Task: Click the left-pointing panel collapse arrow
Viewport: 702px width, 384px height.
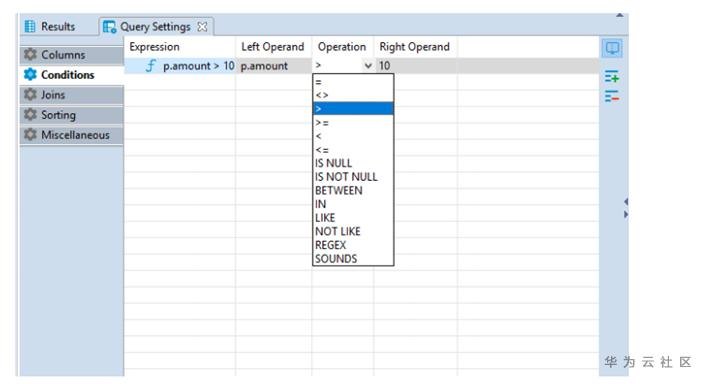Action: (626, 202)
